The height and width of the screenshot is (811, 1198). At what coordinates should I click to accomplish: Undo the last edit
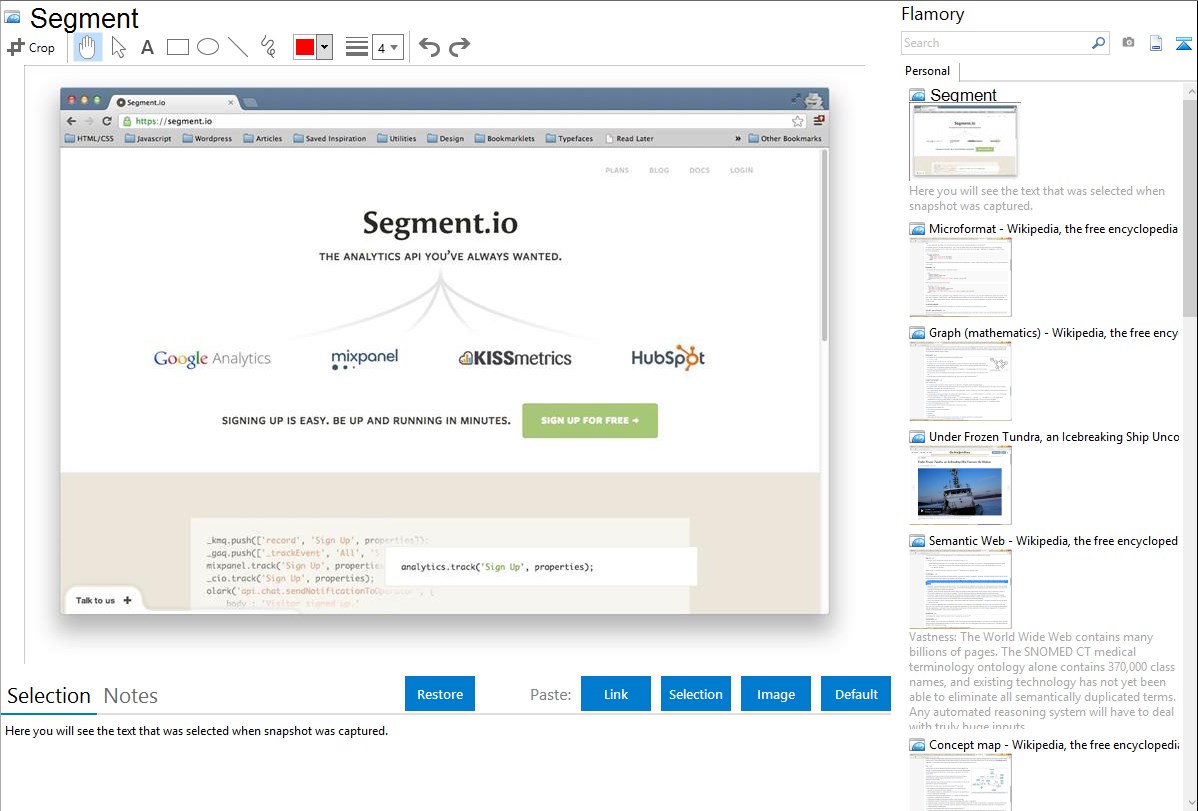tap(429, 47)
